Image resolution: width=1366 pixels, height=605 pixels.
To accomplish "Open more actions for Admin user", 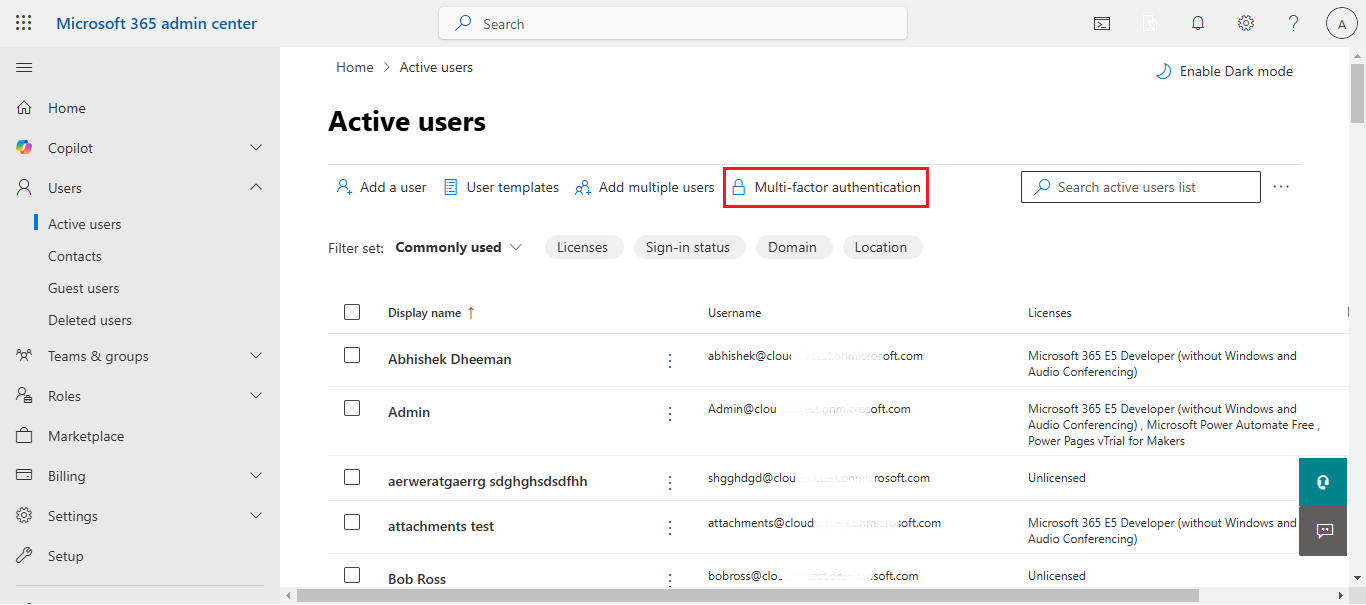I will click(x=670, y=413).
